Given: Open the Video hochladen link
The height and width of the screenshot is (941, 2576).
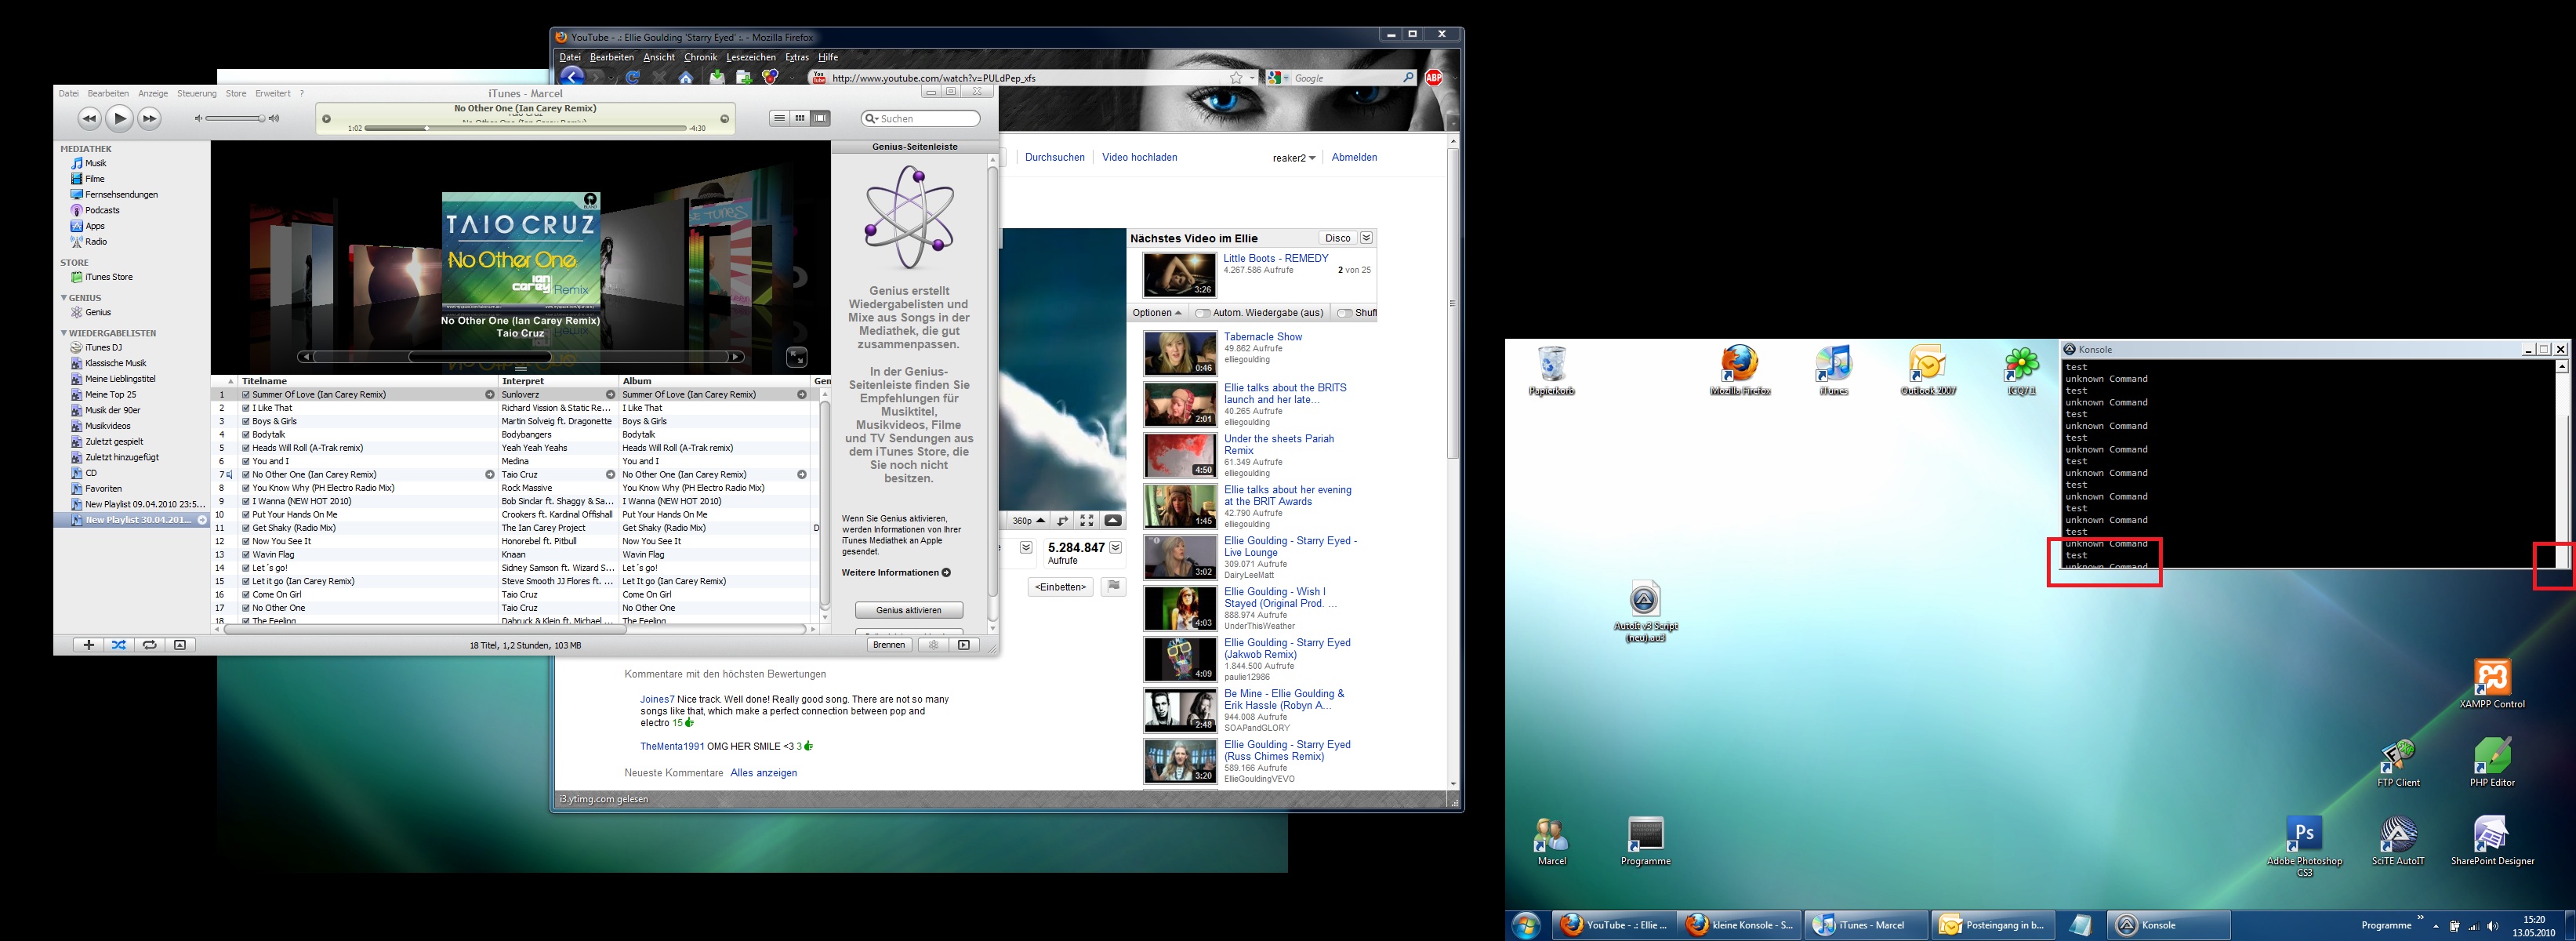Looking at the screenshot, I should click(x=1139, y=158).
